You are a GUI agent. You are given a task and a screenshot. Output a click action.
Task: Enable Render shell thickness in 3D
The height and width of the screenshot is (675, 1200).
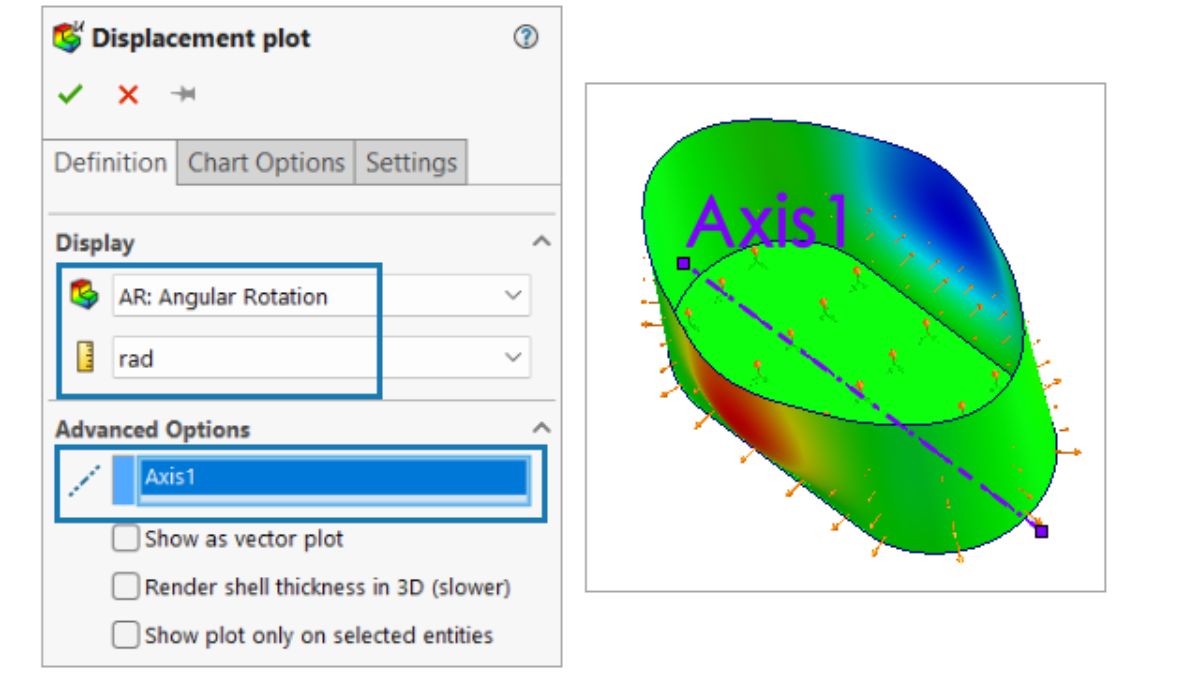point(126,587)
